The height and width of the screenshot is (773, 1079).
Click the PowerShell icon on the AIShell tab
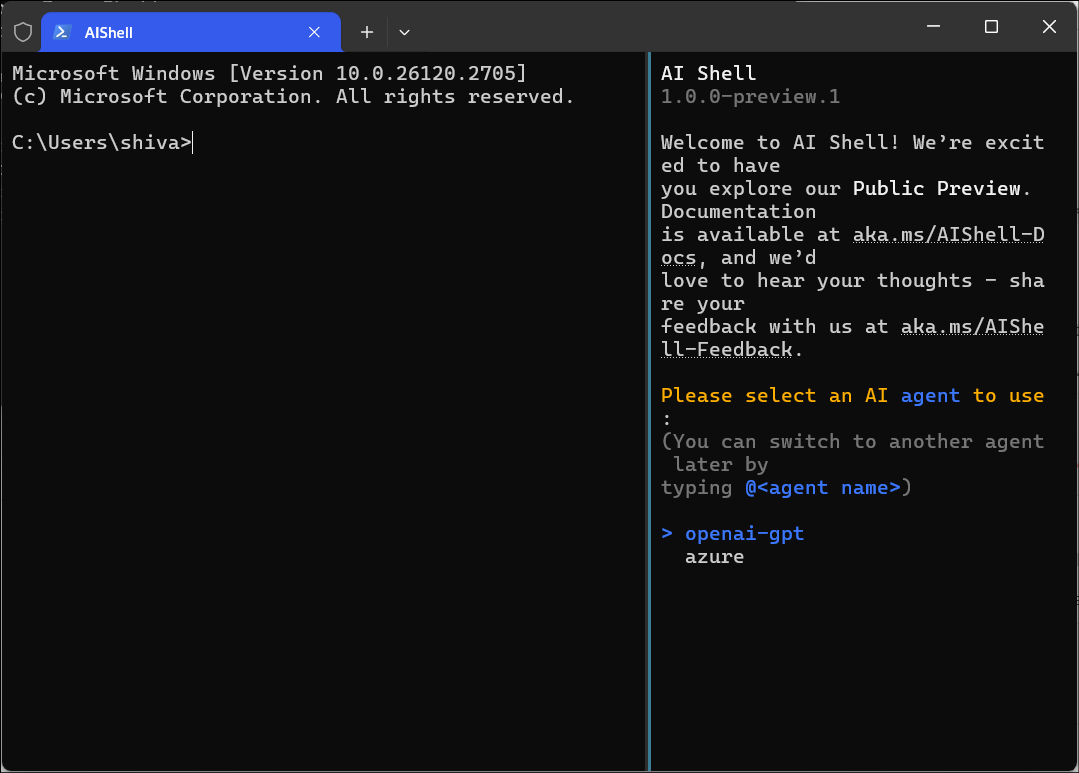61,31
